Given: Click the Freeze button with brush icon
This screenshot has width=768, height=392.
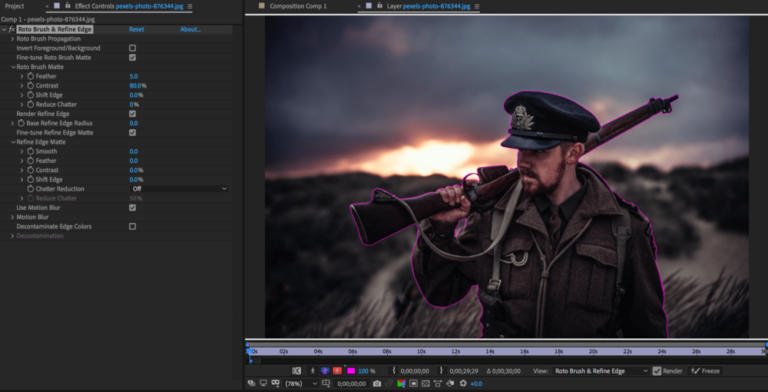Looking at the screenshot, I should point(705,371).
